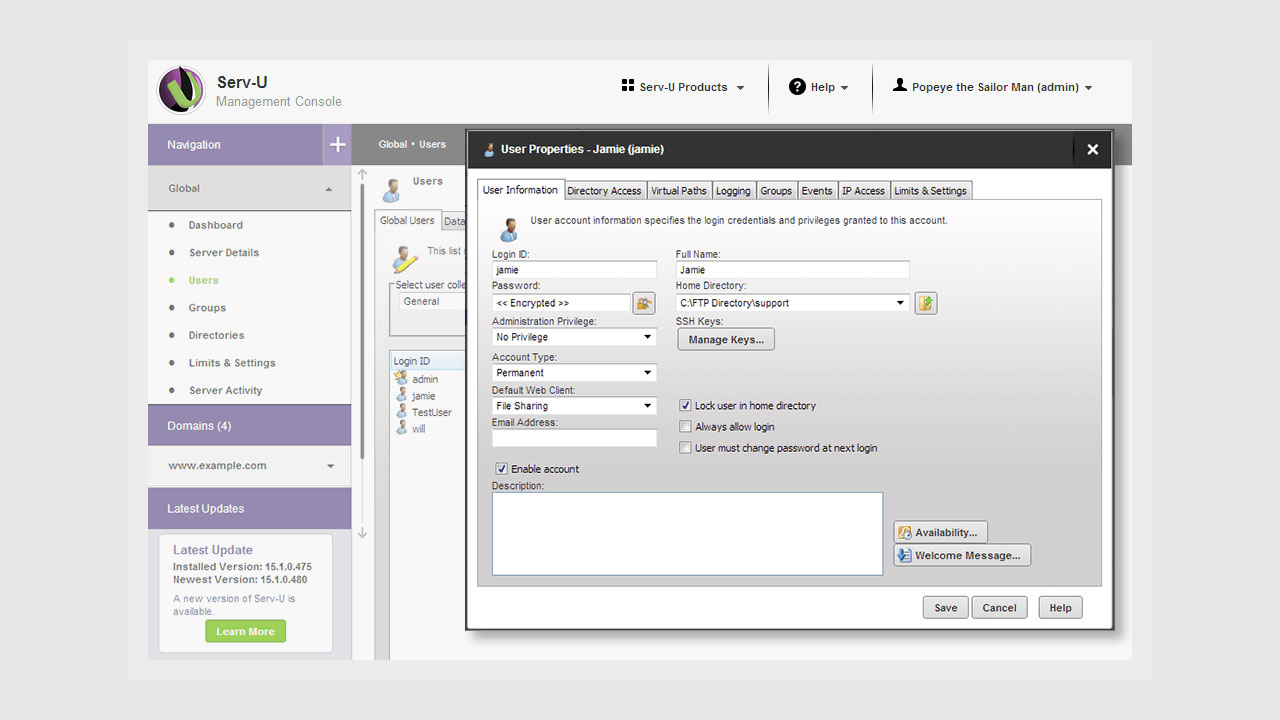Screen dimensions: 1280x720
Task: Click the browse icon next to Home Directory
Action: 926,303
